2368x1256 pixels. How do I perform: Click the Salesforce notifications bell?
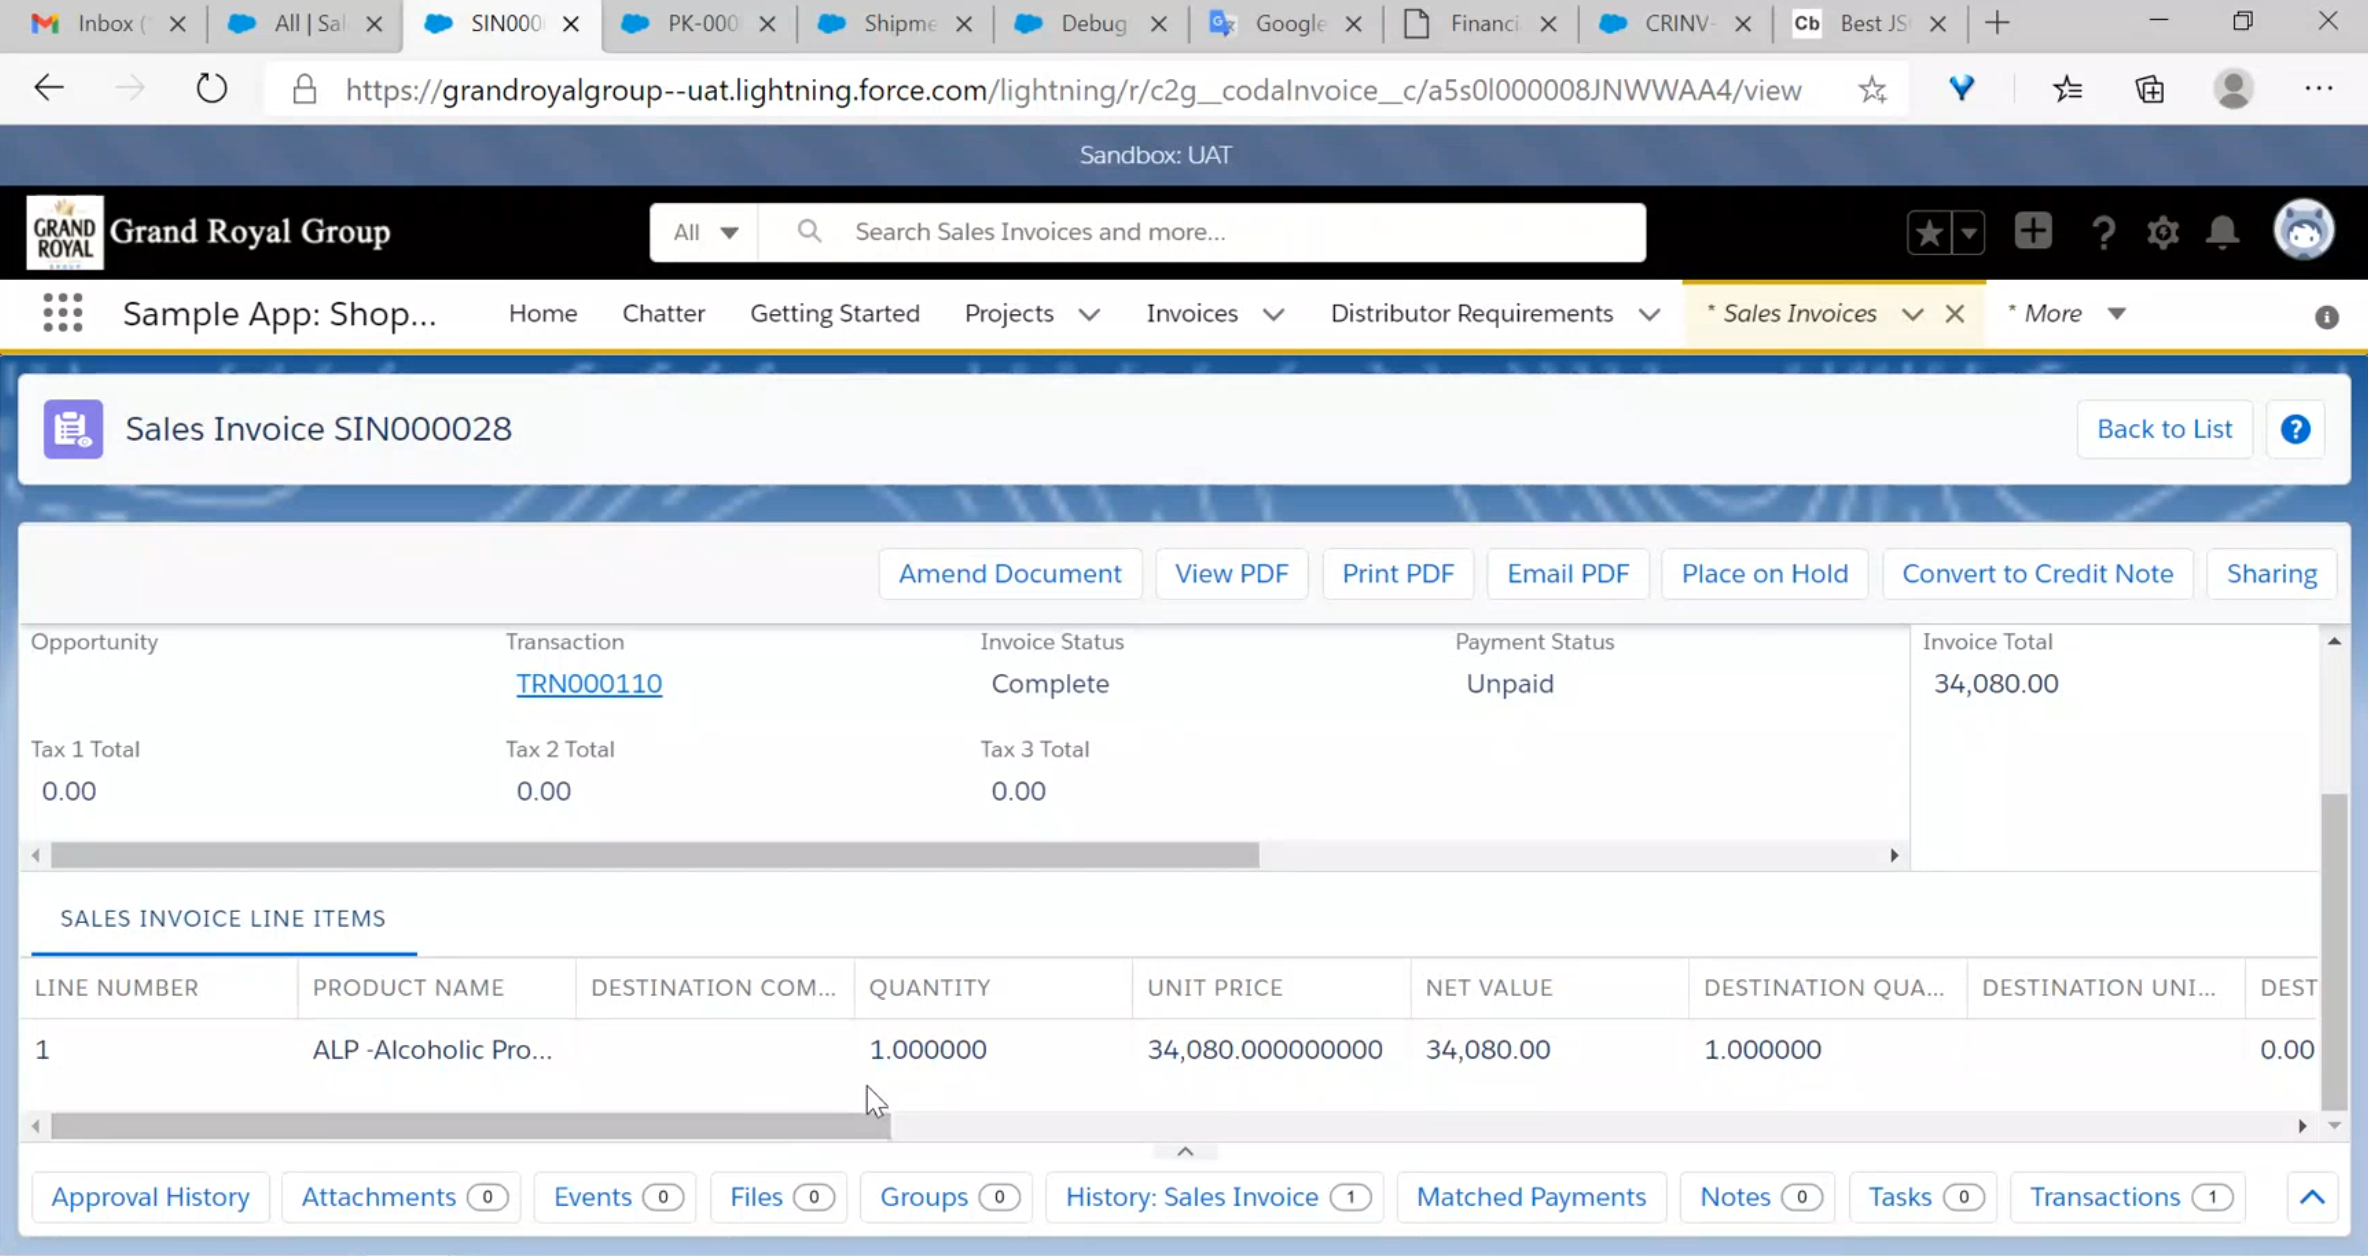2222,232
